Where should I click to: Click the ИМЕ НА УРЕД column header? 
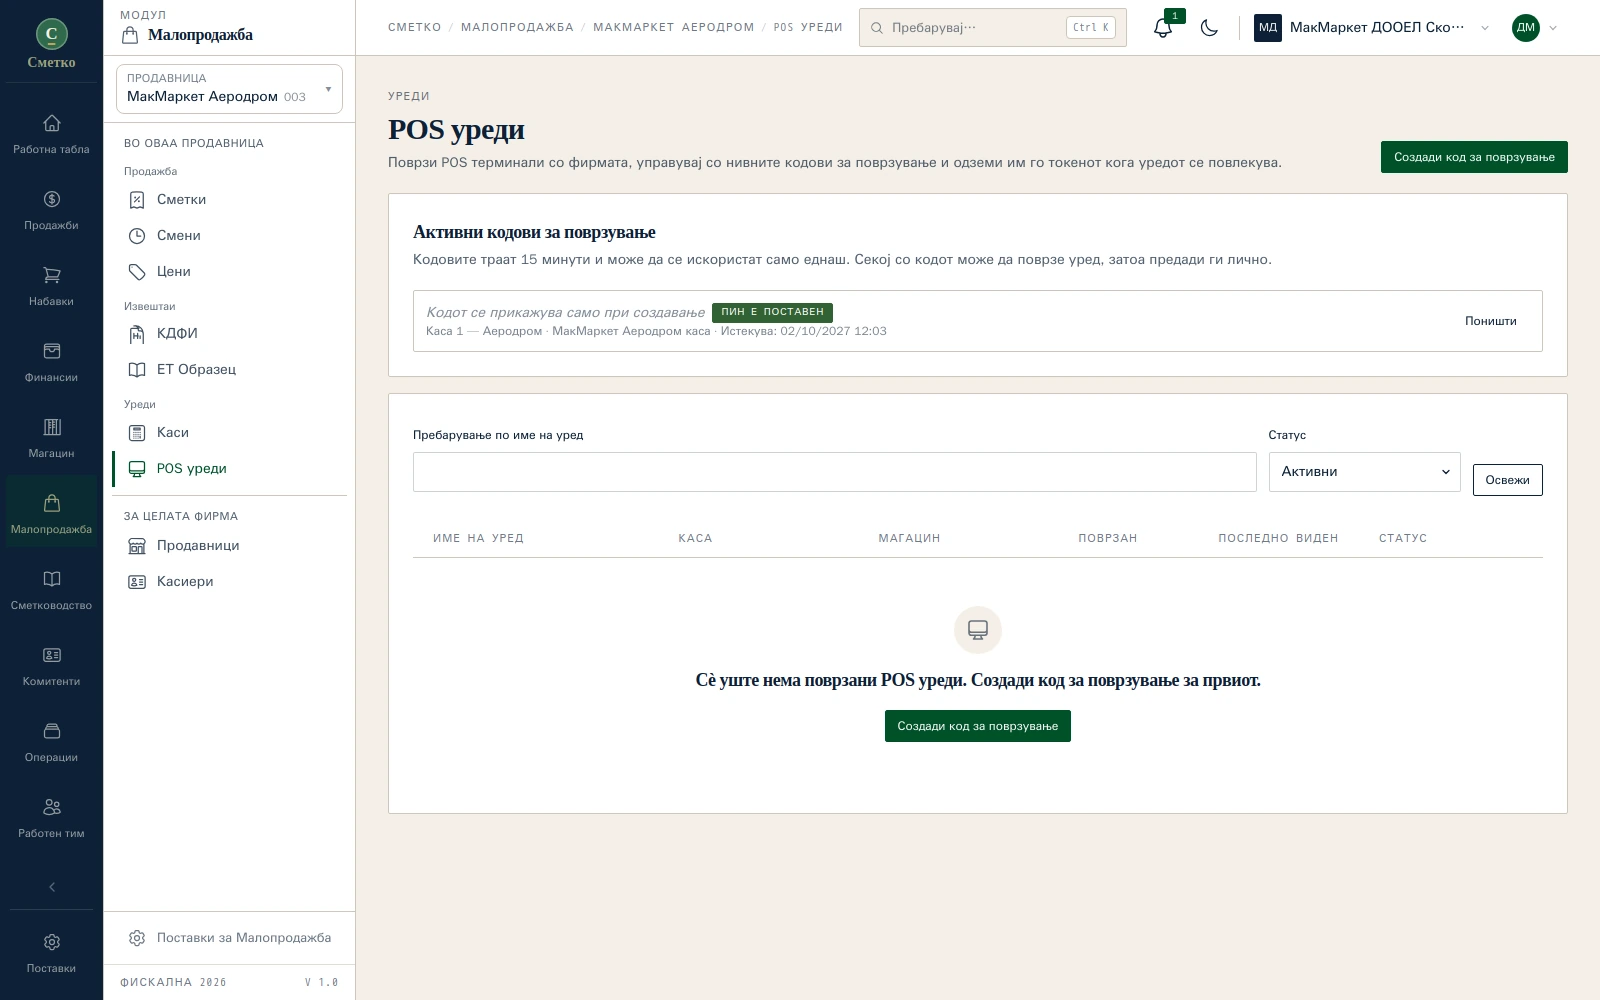coord(478,538)
